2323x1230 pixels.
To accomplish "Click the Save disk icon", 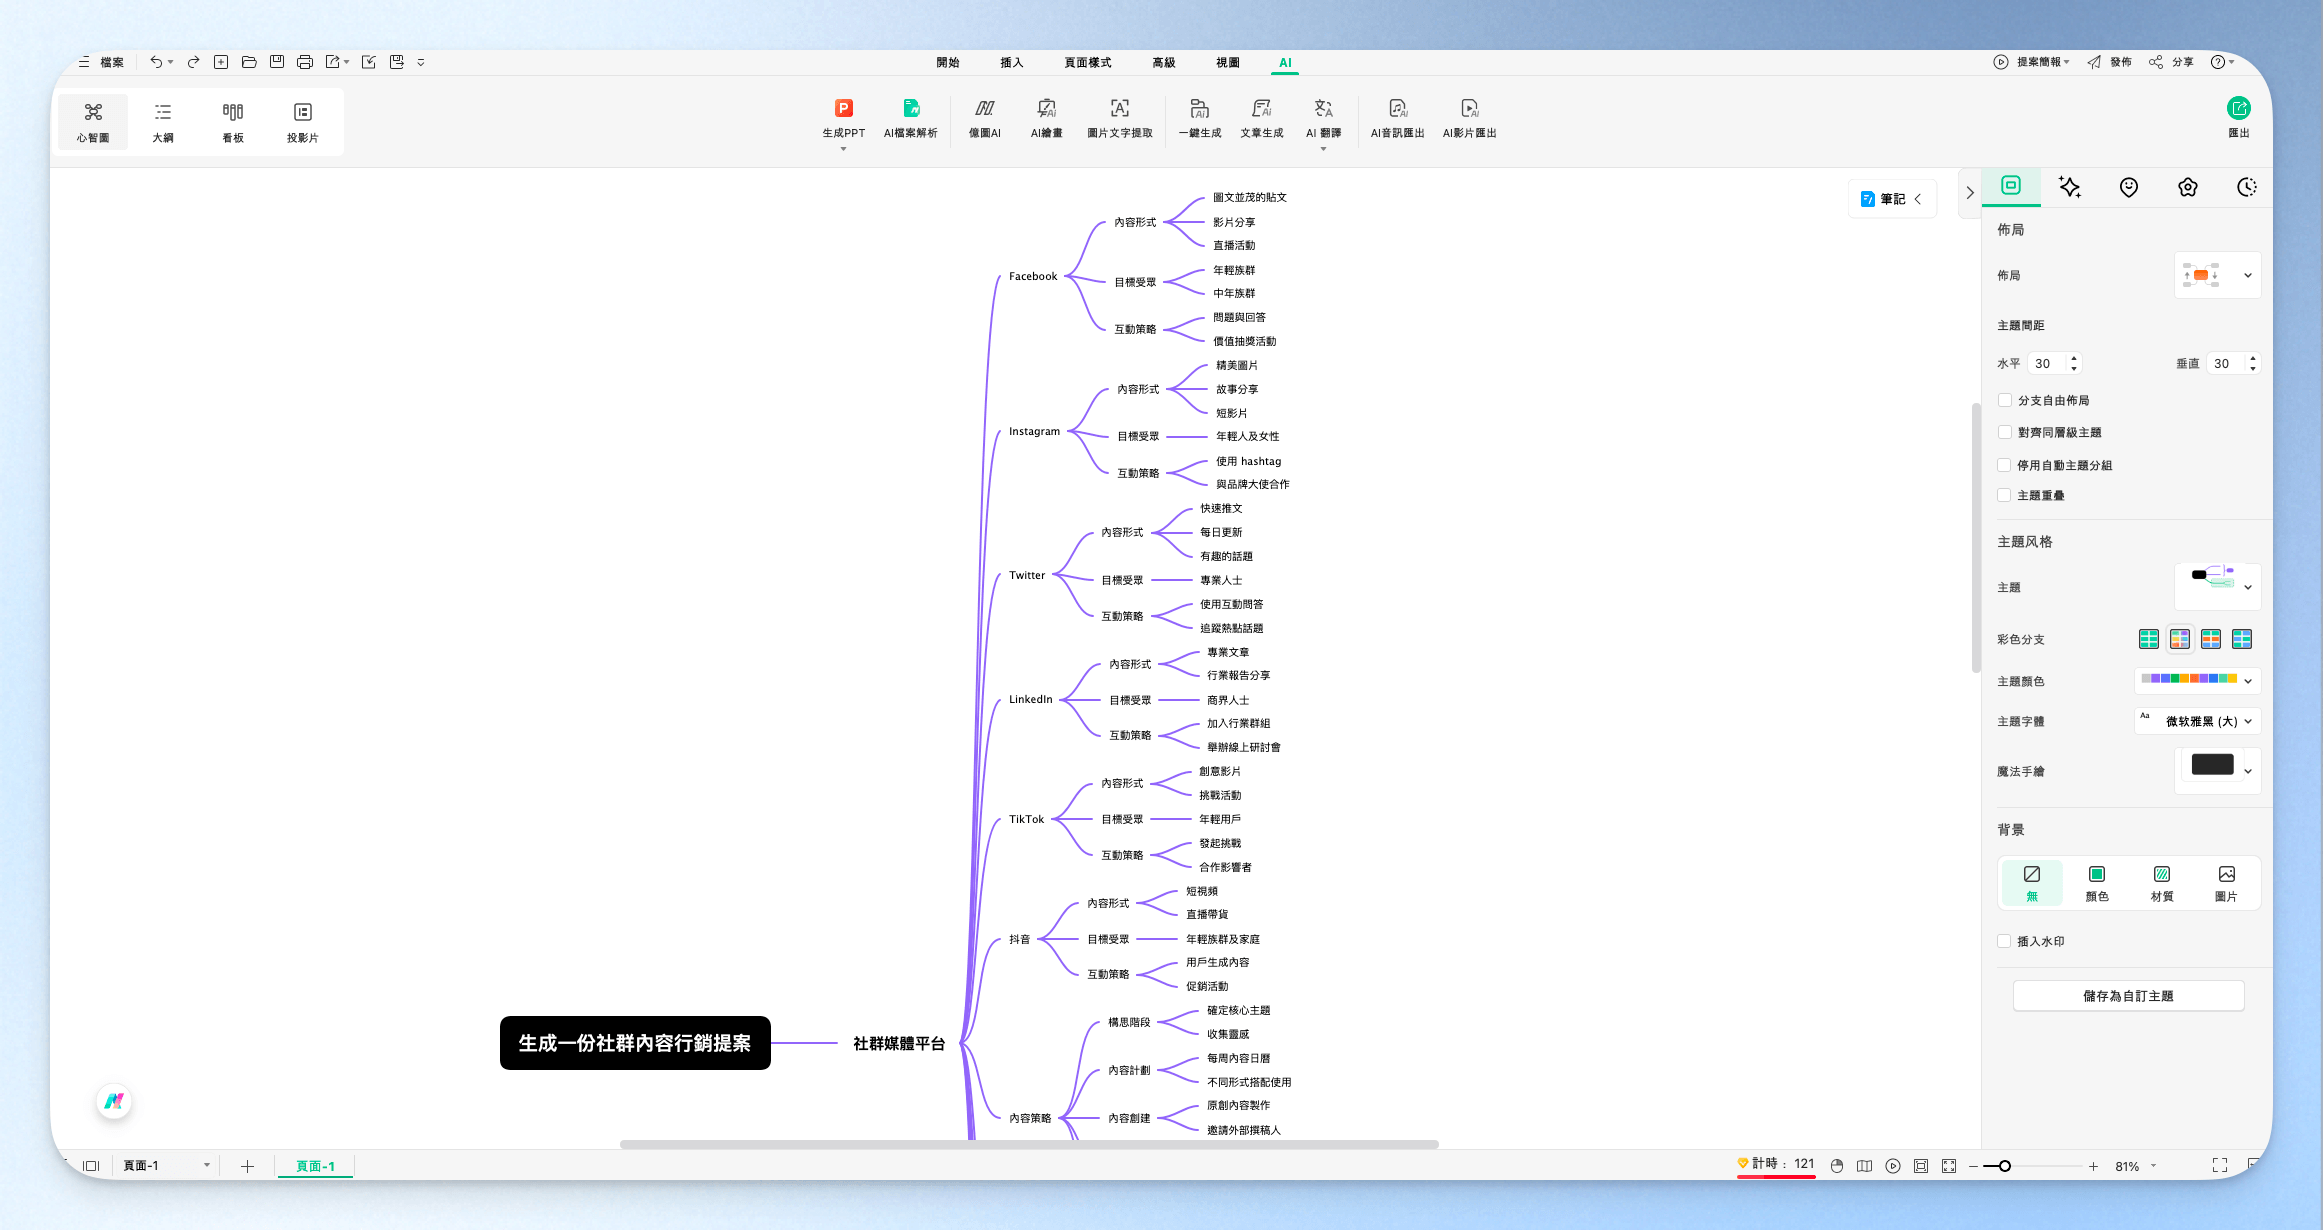I will (277, 62).
